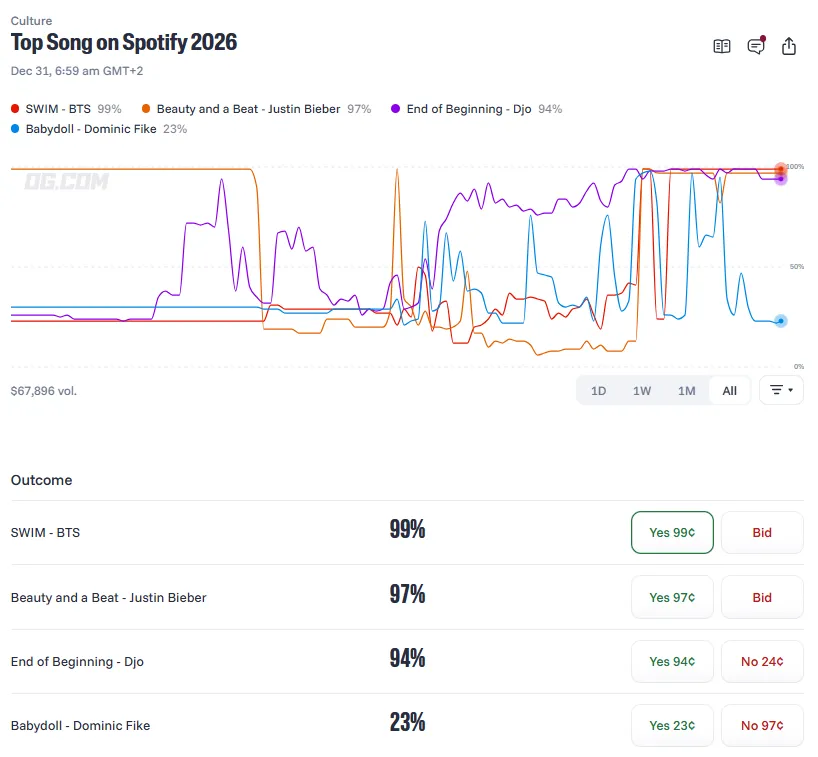
Task: Switch chart range to 1M
Action: tap(687, 391)
